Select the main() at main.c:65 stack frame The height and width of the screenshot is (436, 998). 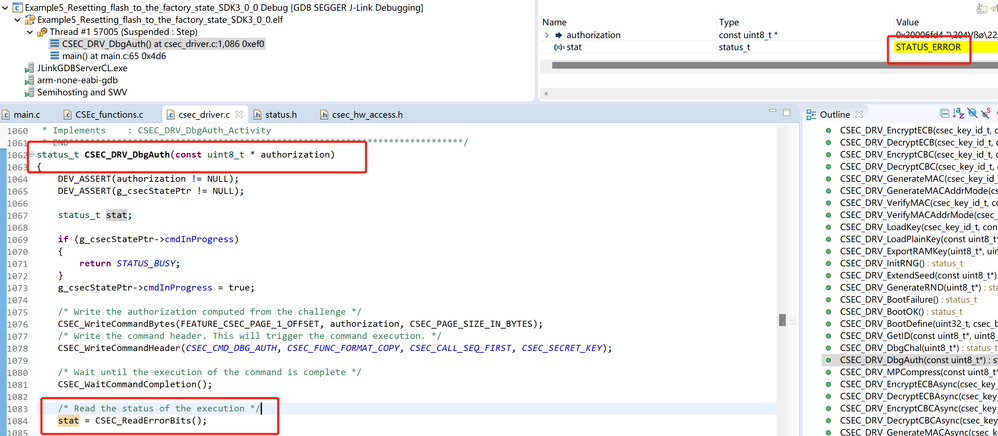click(x=108, y=56)
